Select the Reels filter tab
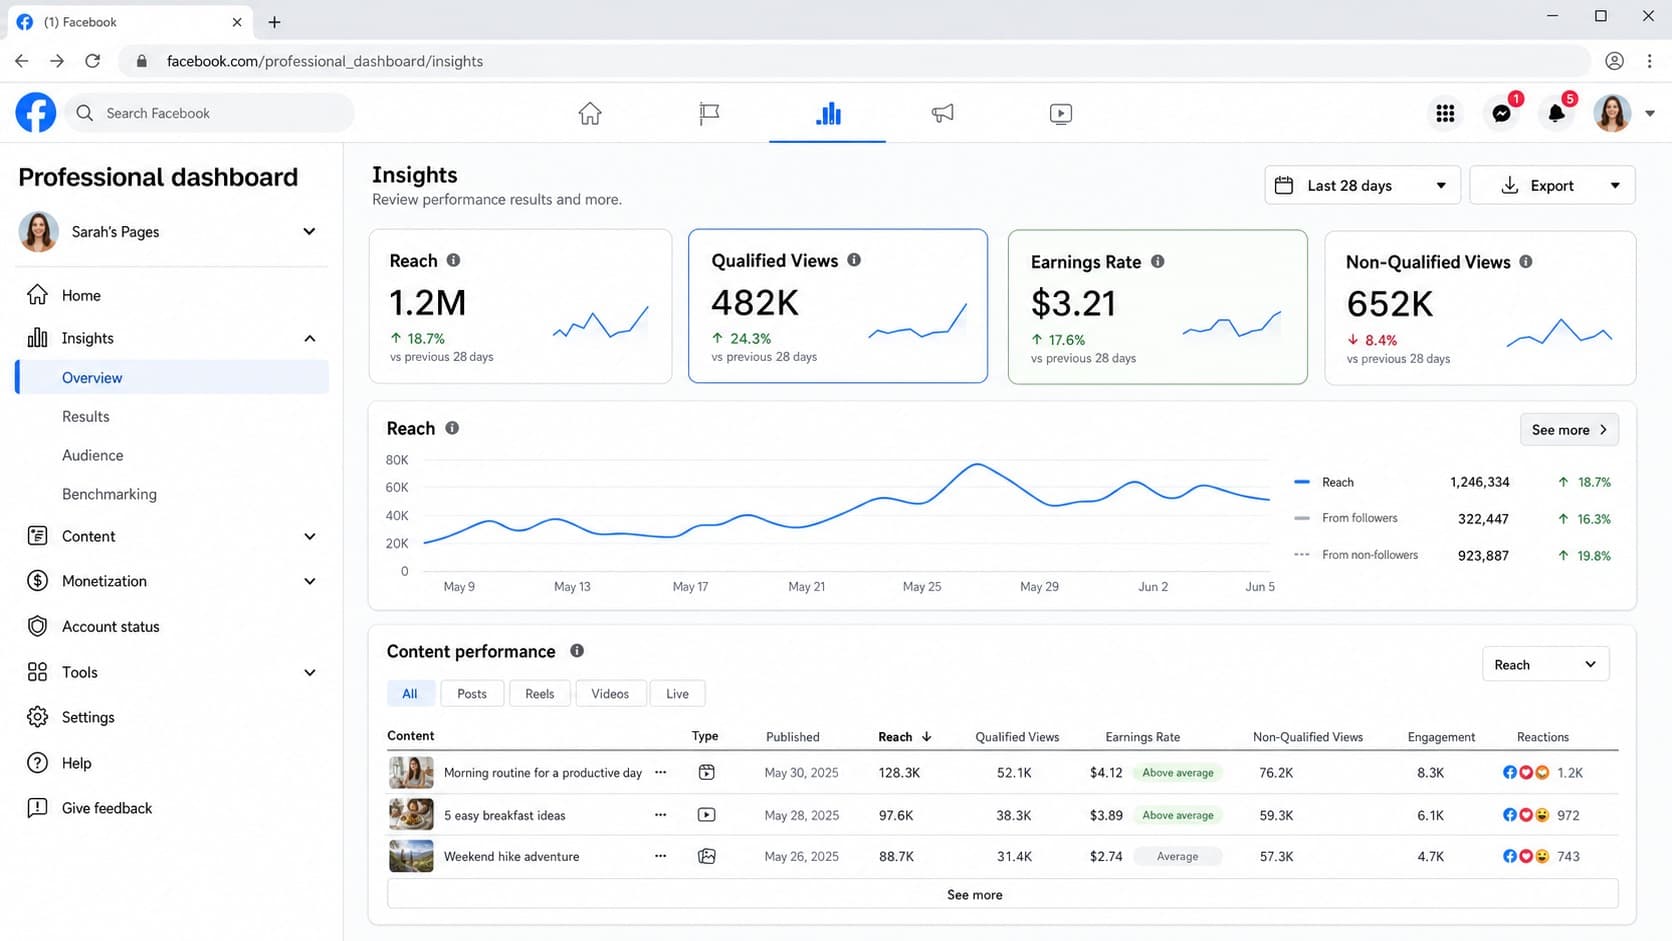 point(540,694)
